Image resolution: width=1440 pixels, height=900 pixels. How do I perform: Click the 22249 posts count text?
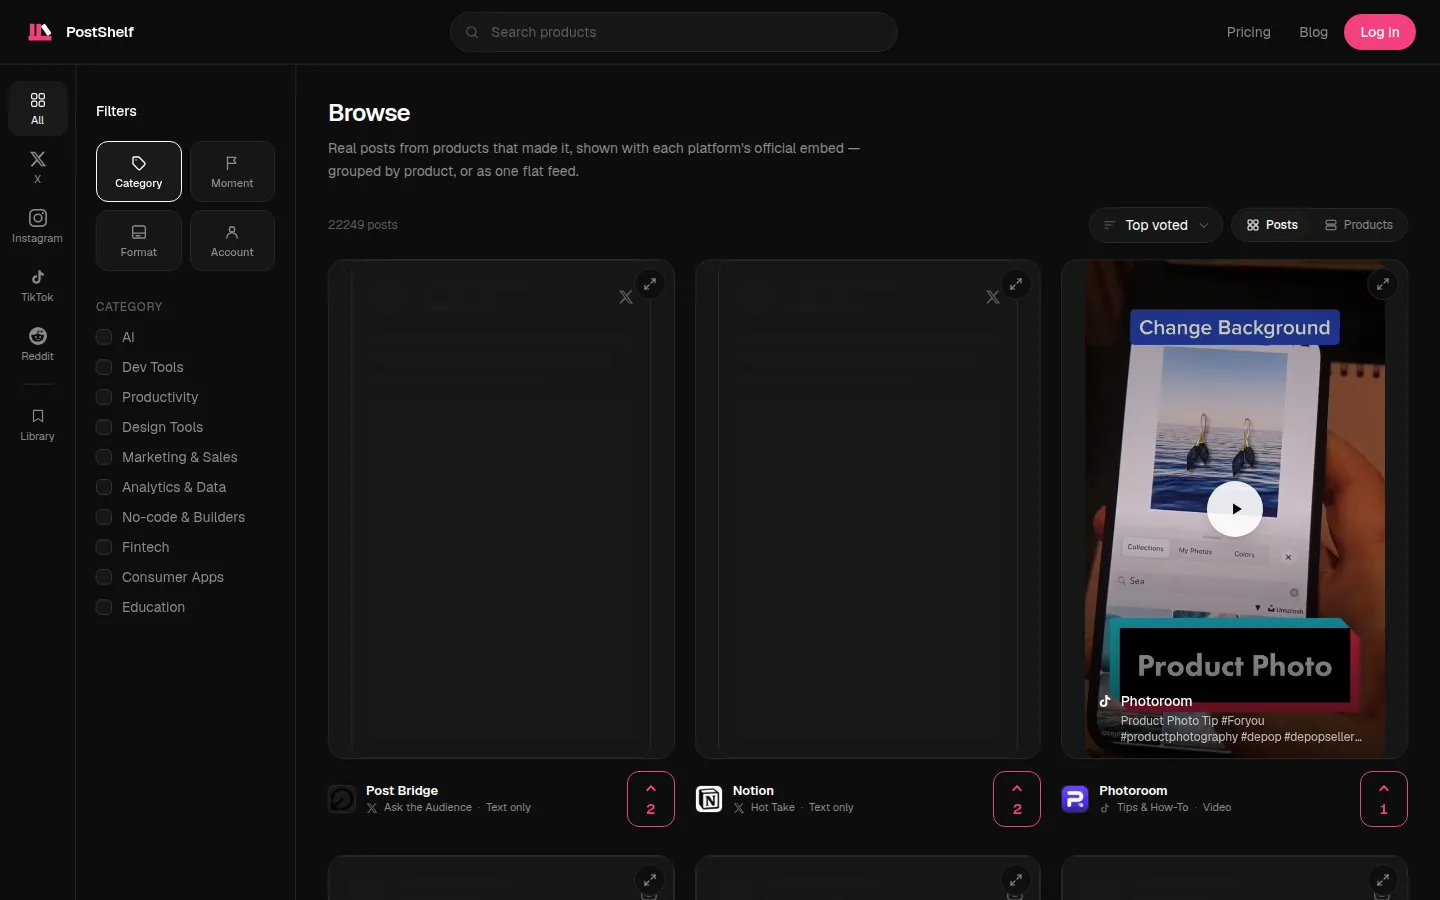(363, 225)
